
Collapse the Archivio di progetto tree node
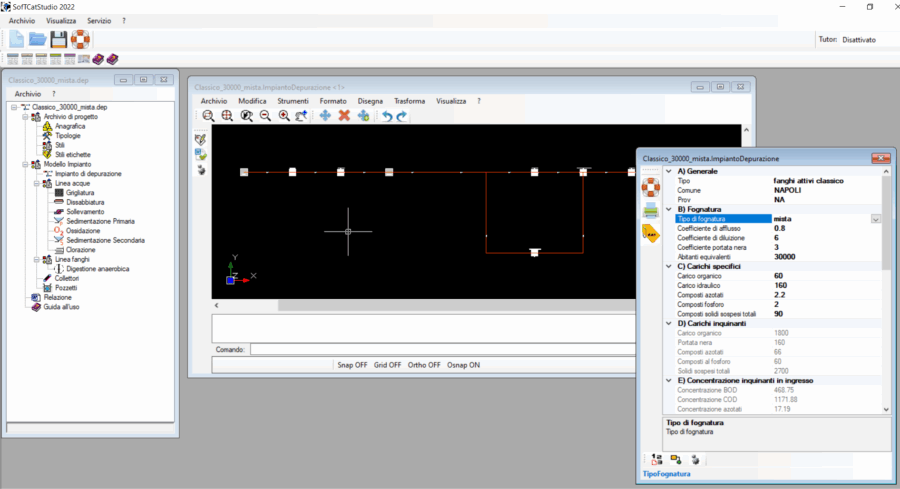point(24,117)
